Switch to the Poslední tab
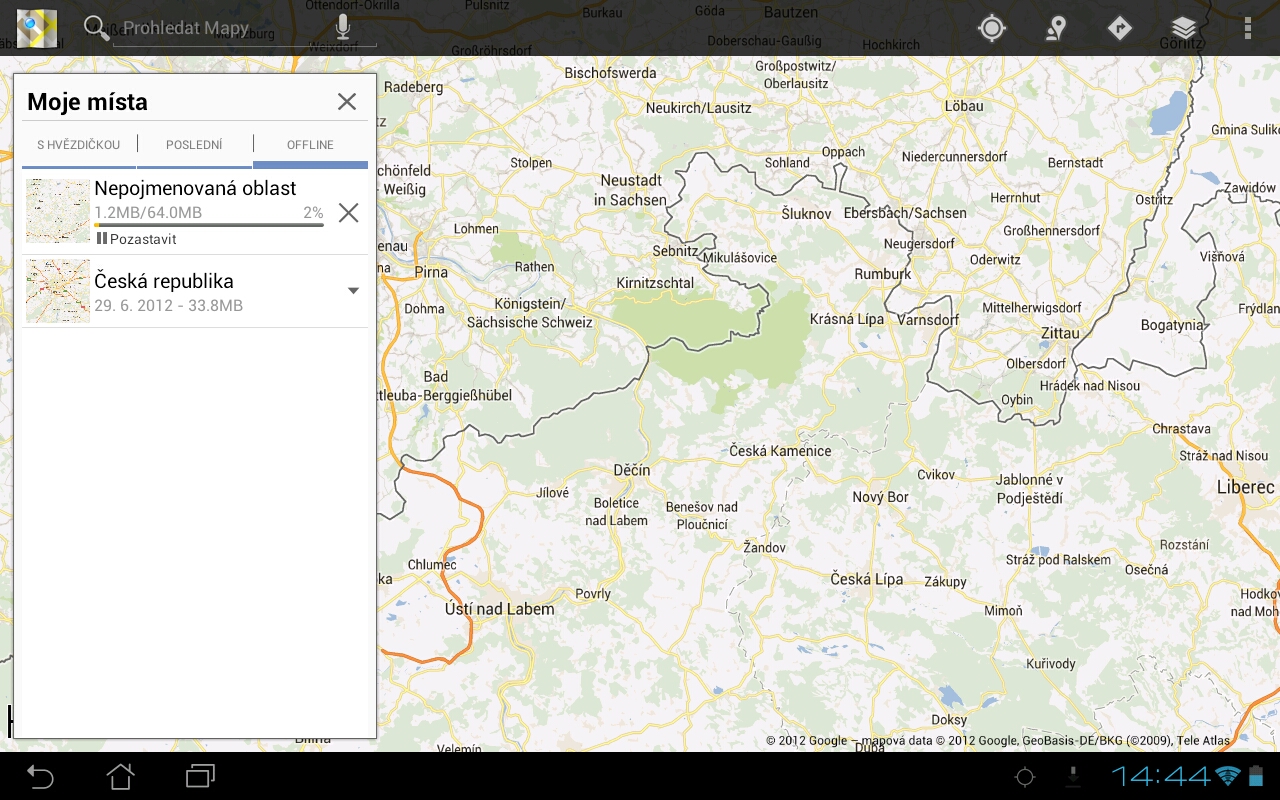This screenshot has width=1280, height=800. tap(194, 145)
